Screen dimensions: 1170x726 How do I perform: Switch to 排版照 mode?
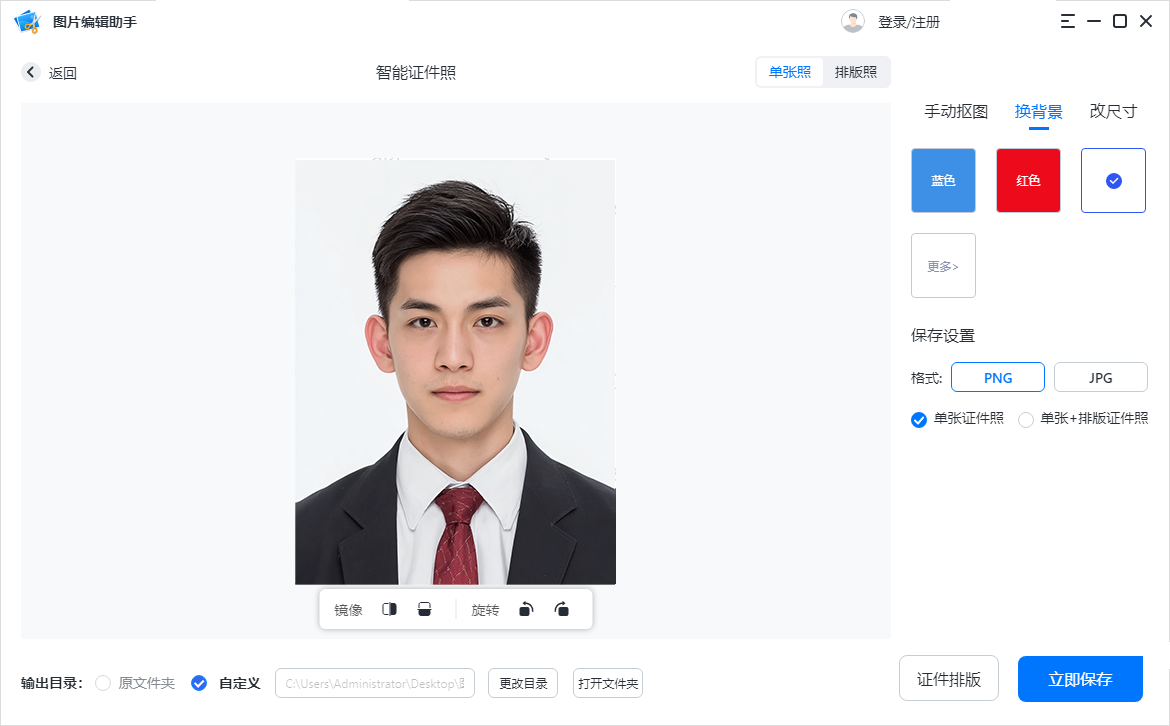coord(856,72)
